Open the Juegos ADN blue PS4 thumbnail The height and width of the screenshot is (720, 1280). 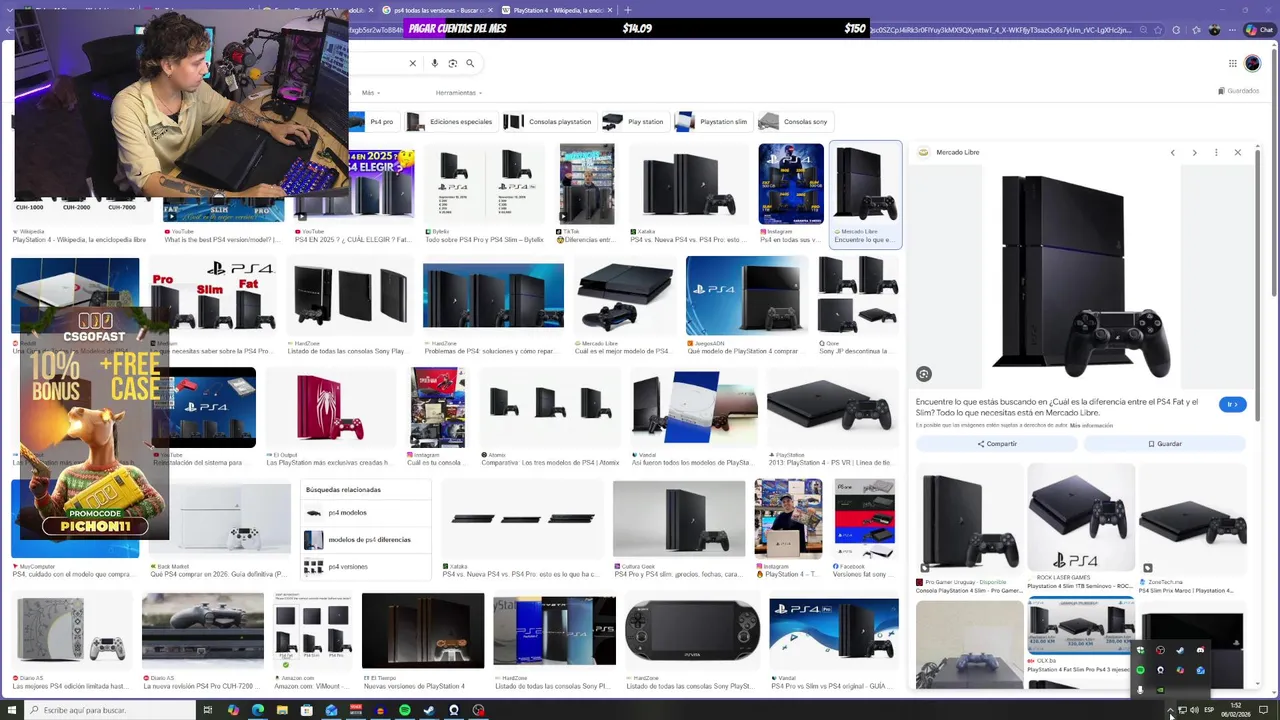(x=746, y=296)
